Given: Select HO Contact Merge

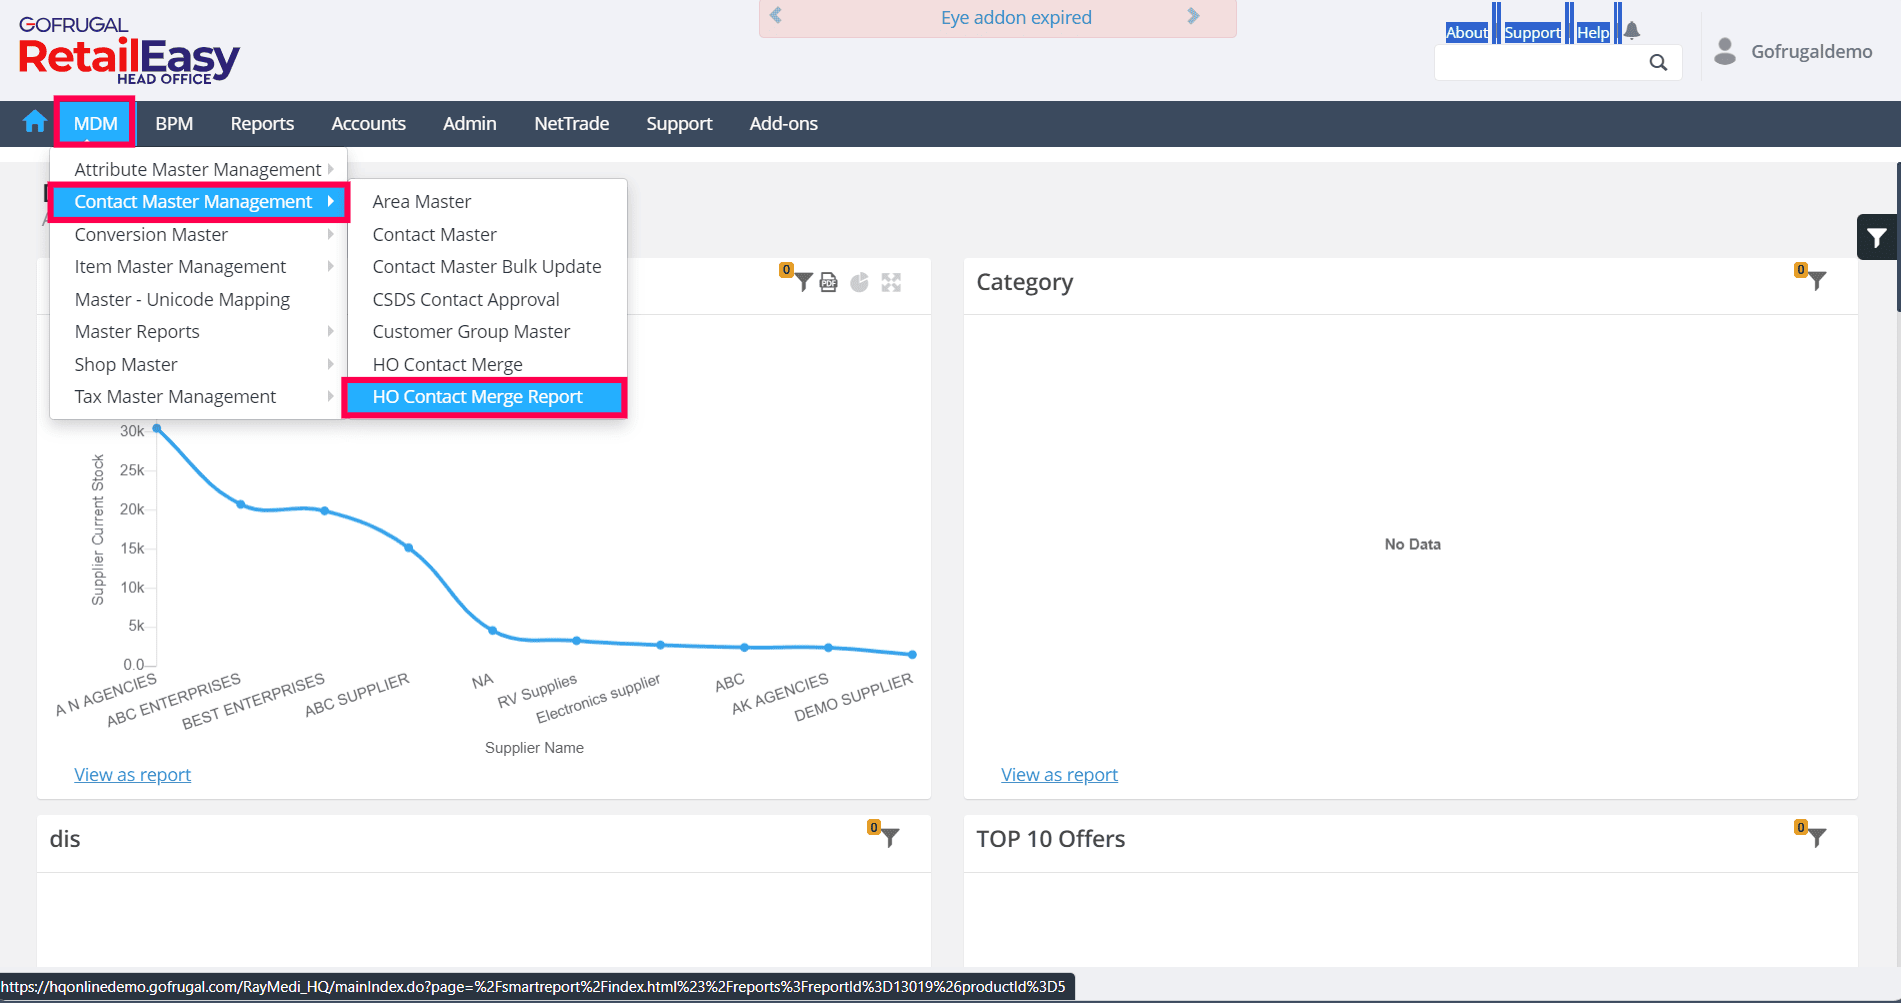Looking at the screenshot, I should [x=487, y=364].
